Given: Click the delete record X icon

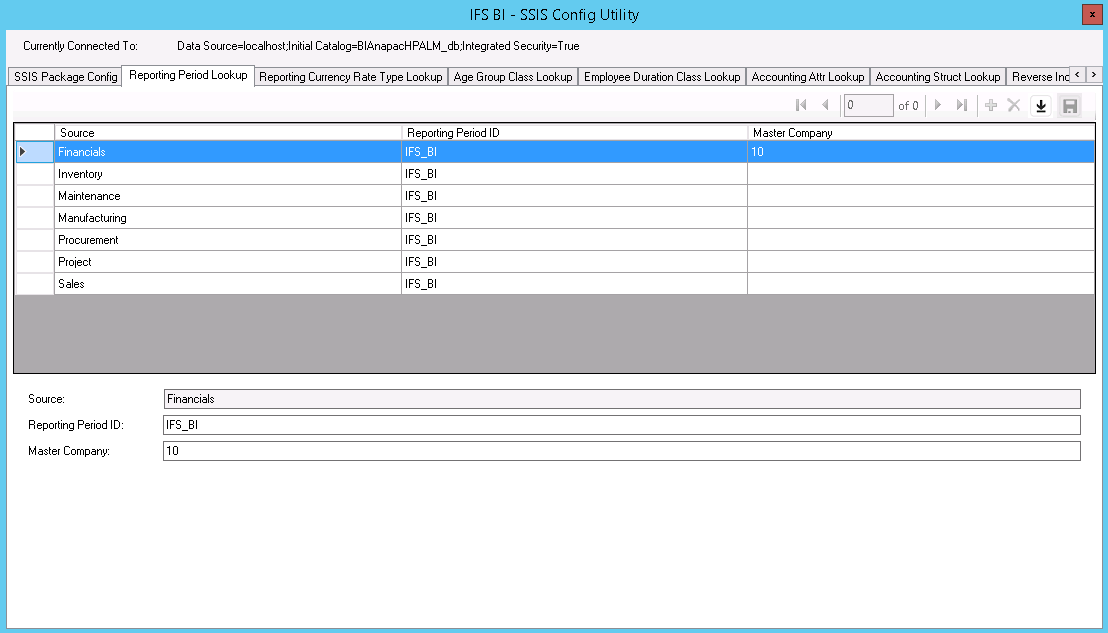Looking at the screenshot, I should coord(1013,105).
